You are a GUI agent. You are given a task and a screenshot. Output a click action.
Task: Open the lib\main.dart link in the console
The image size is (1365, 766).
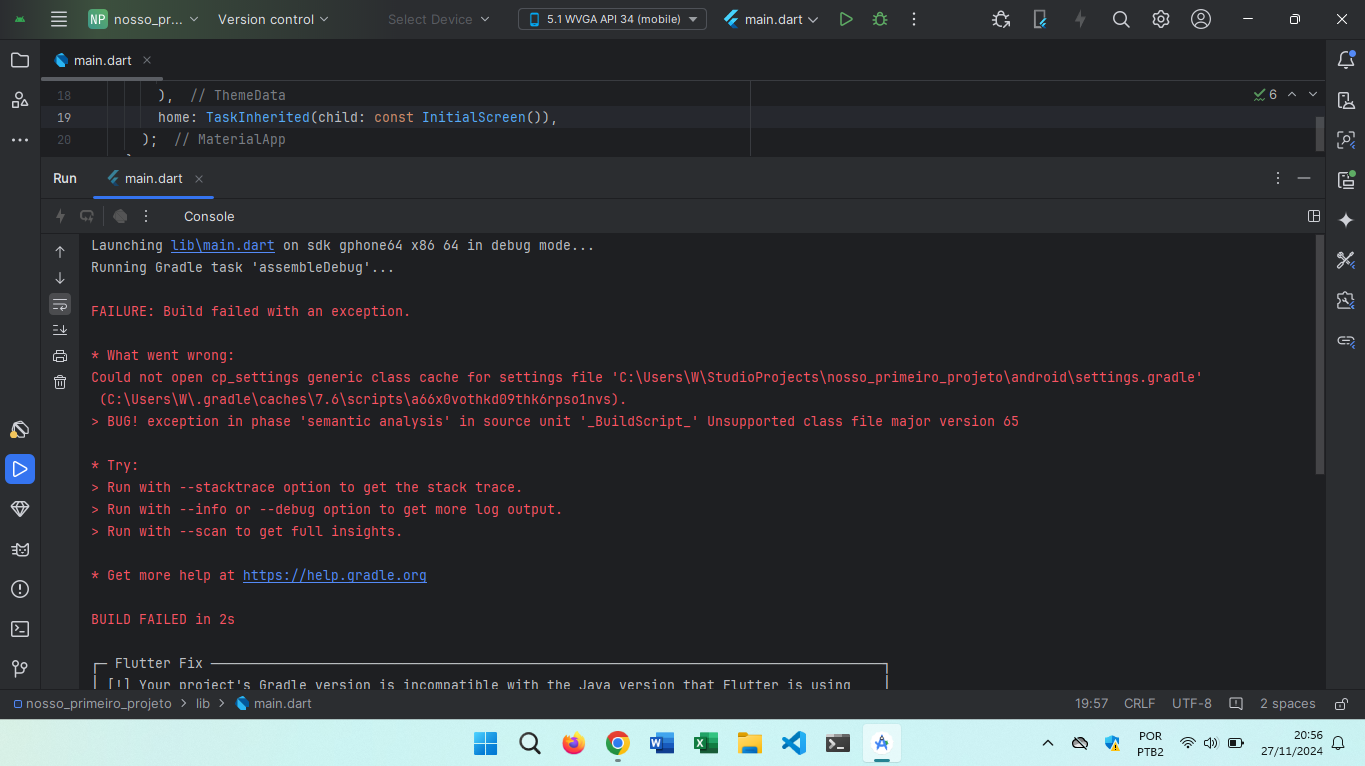(x=223, y=245)
